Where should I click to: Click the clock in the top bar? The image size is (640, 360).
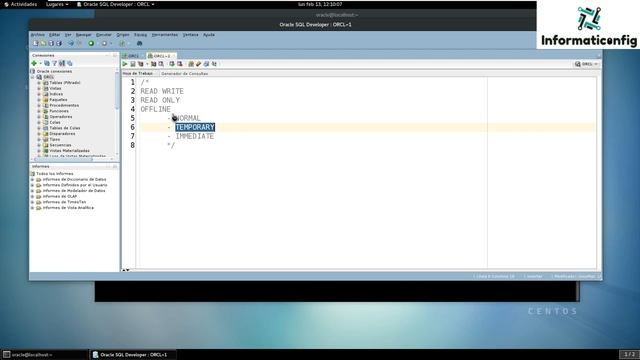point(320,4)
